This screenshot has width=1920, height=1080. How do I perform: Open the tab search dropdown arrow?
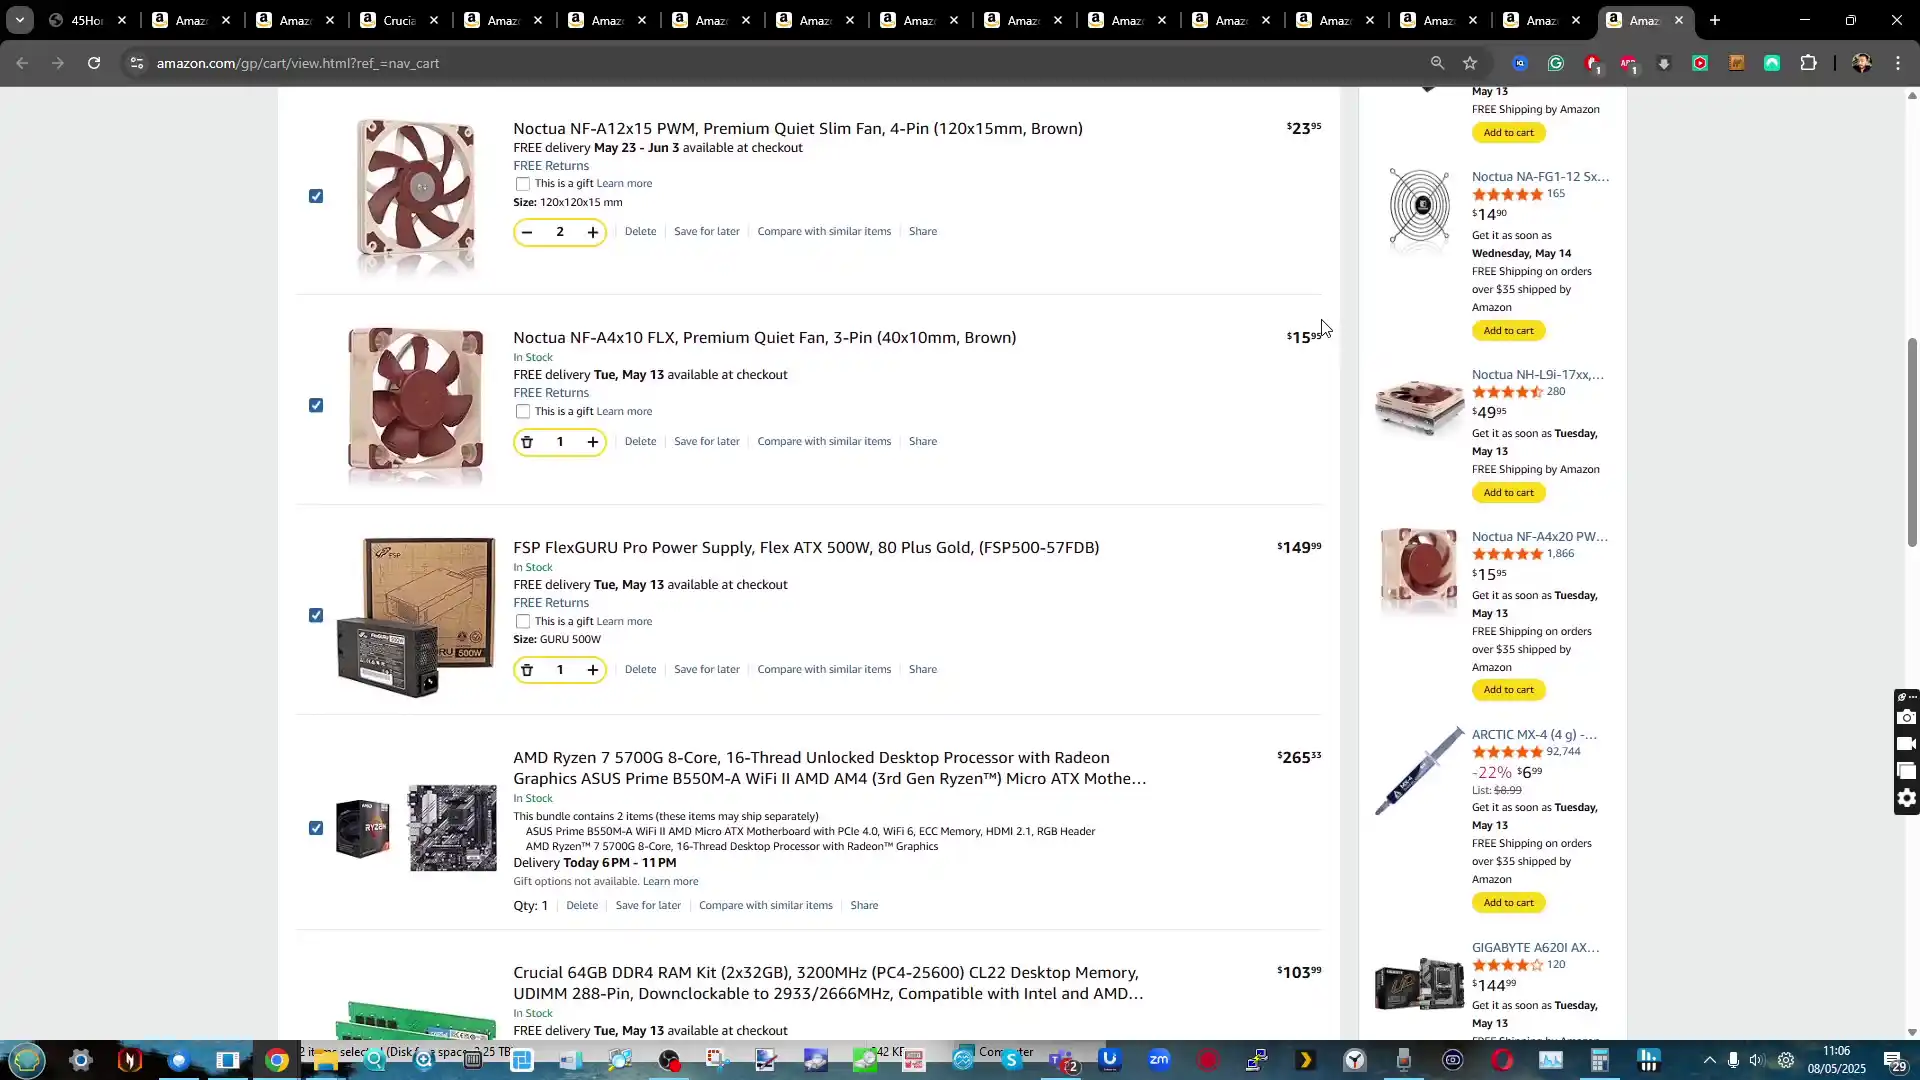(19, 20)
